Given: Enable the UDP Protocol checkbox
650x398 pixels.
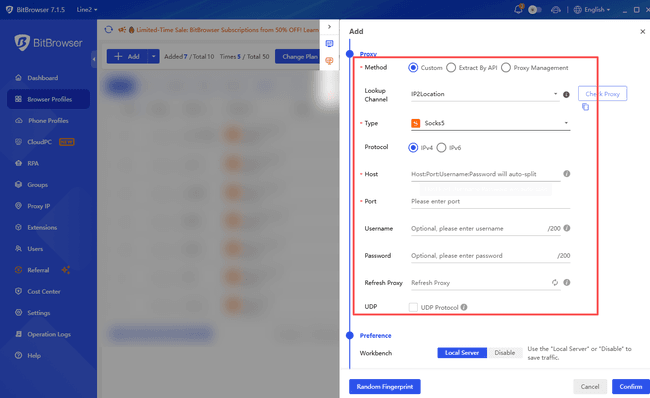Looking at the screenshot, I should tap(413, 307).
